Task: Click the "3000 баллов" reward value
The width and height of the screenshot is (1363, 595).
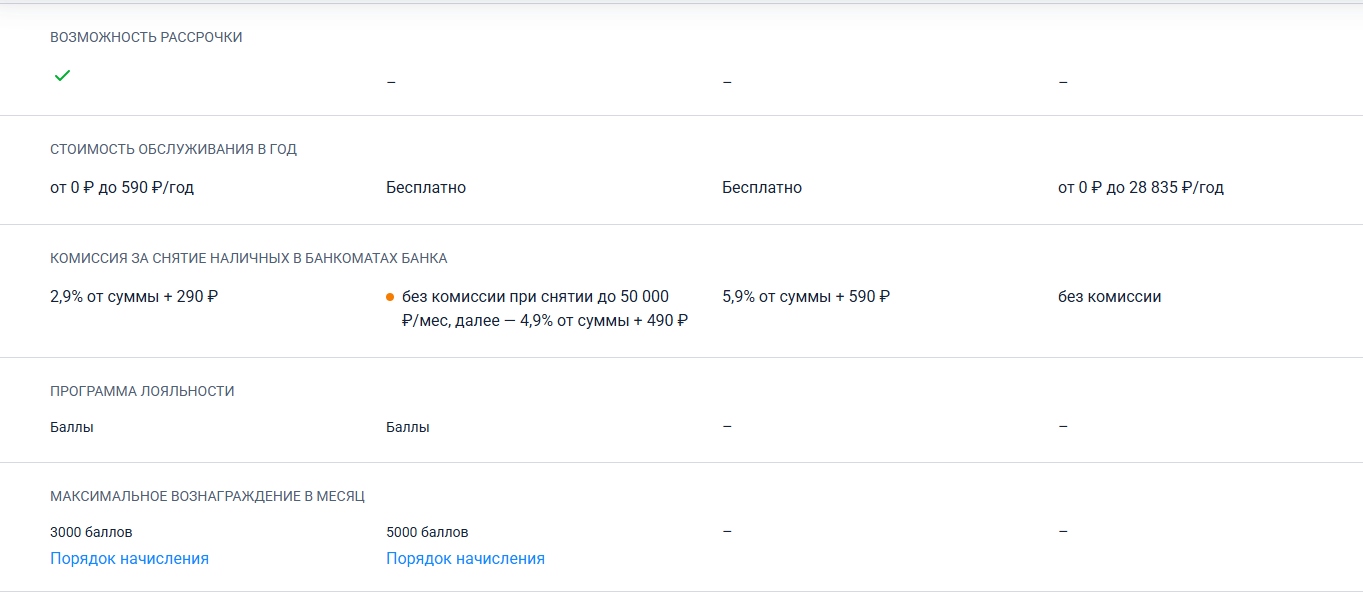Action: click(91, 532)
